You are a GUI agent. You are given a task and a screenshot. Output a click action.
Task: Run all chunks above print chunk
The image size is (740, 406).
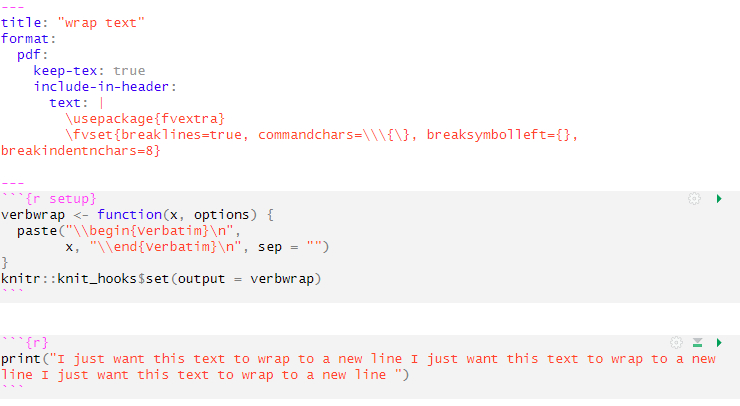698,343
